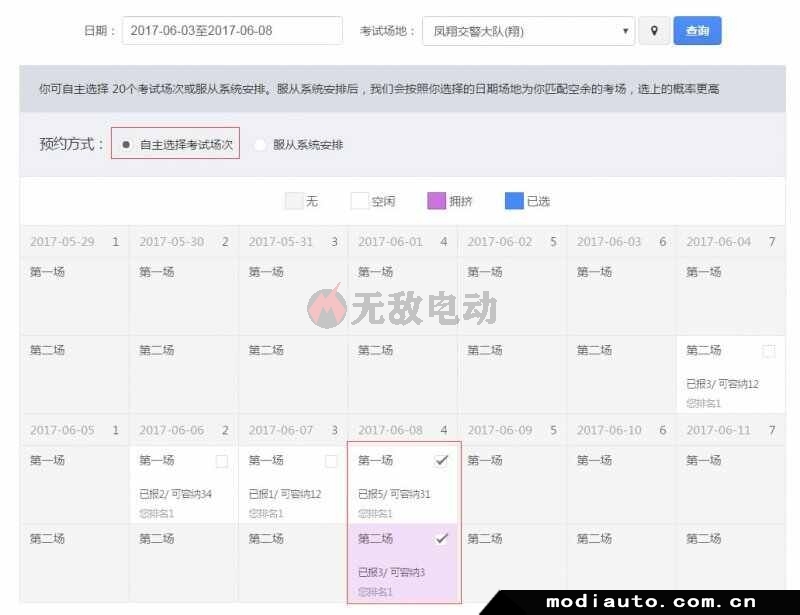Click 第一场 cell under 2017-05-30
800x615 pixels.
tap(184, 296)
